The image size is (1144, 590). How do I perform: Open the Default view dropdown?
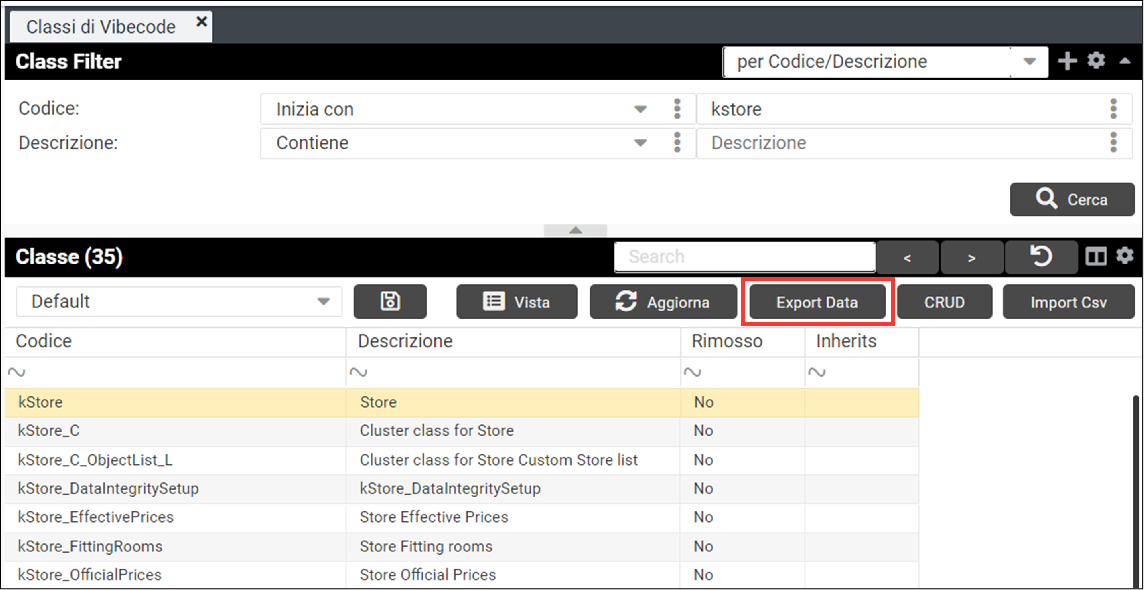coord(323,302)
